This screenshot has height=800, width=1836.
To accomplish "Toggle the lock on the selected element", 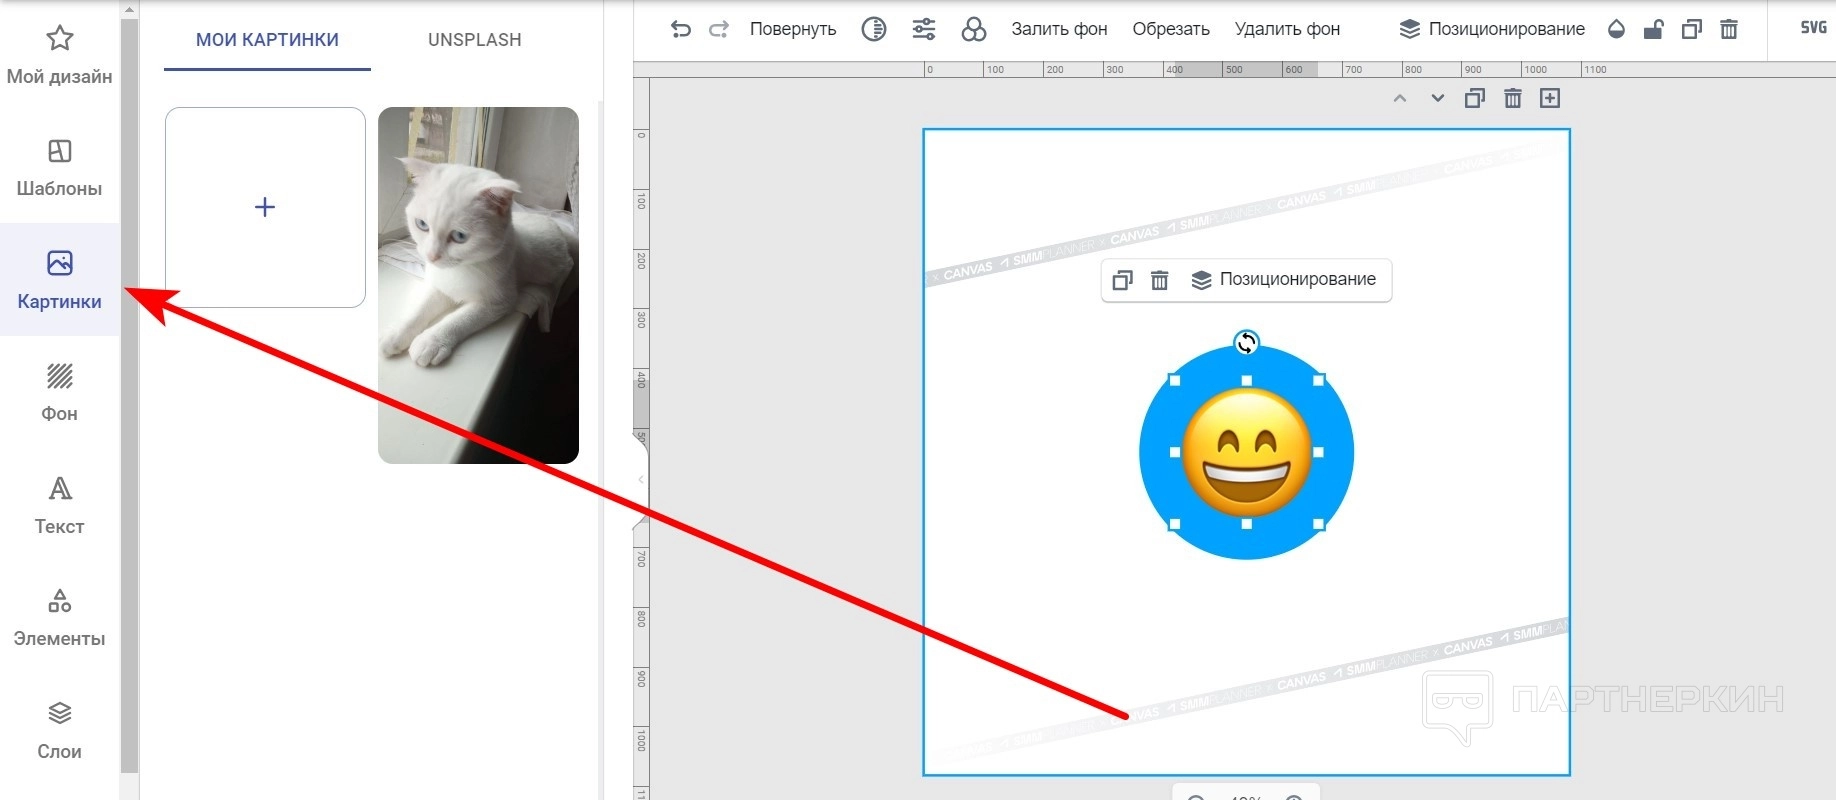I will pos(1654,29).
